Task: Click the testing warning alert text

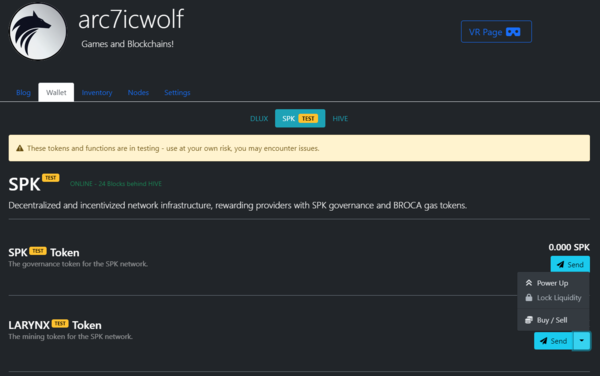Action: pos(173,148)
